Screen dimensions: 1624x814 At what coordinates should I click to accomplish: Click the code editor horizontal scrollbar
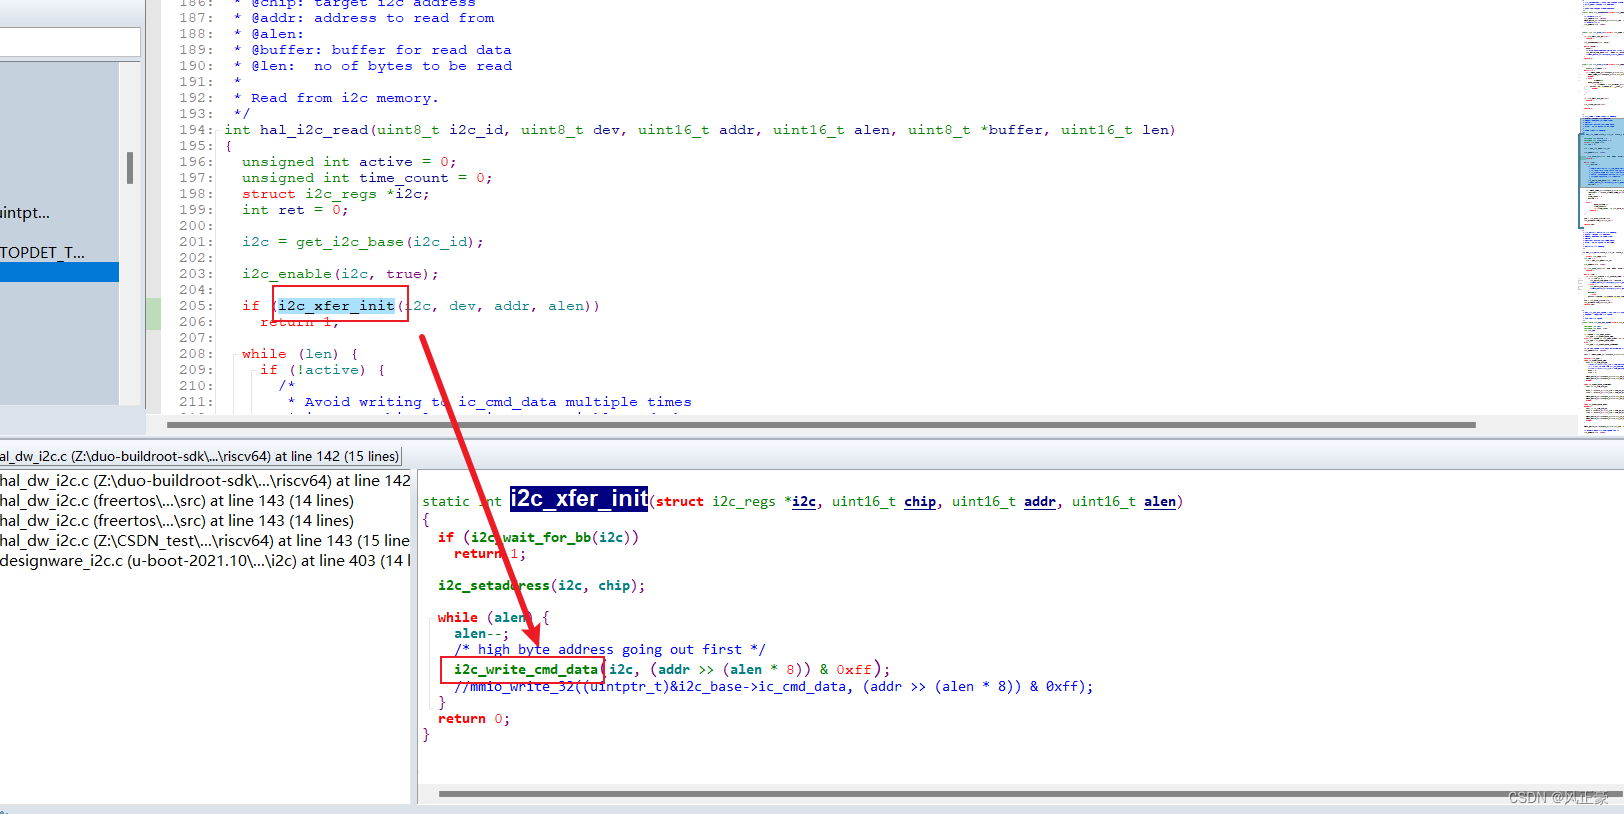point(820,425)
